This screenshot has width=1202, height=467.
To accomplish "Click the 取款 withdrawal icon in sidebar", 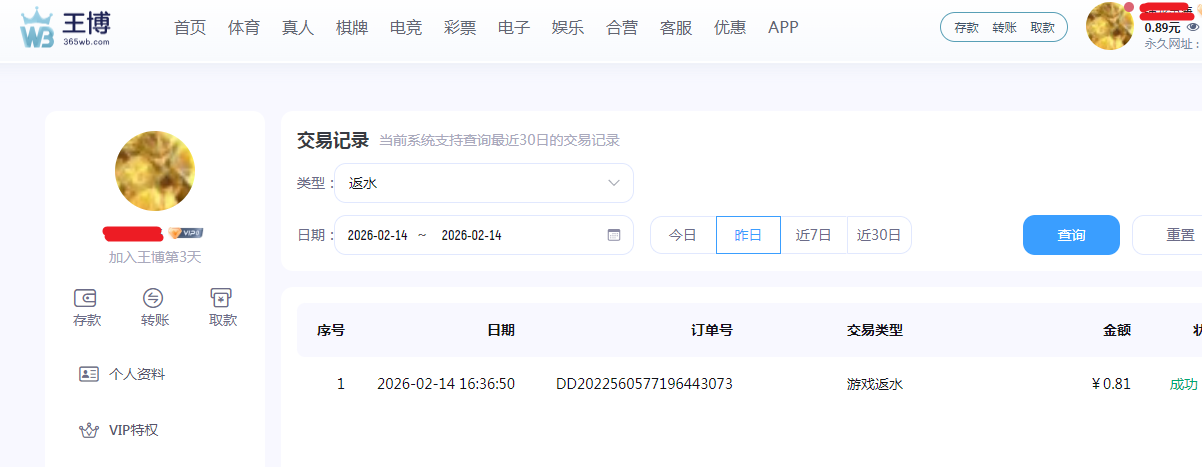I will [222, 298].
